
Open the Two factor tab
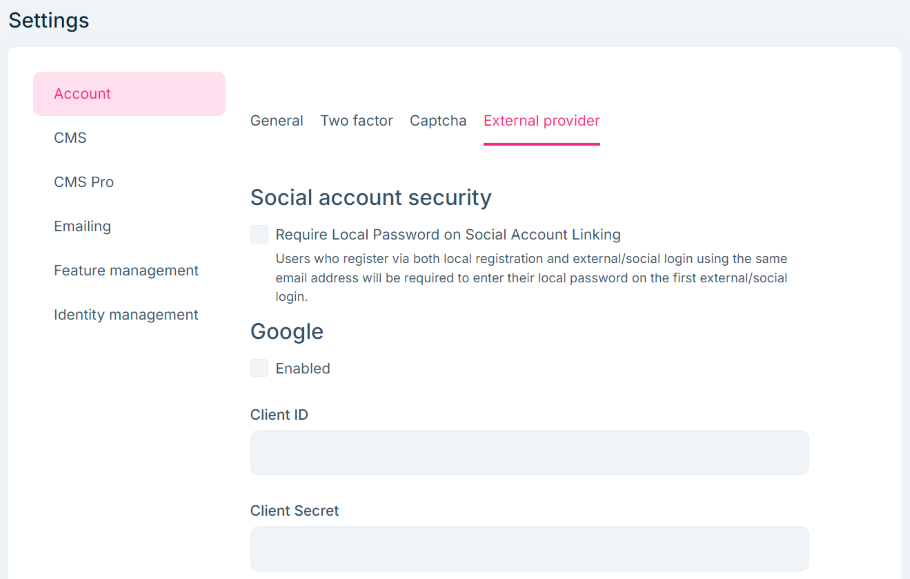[x=356, y=120]
